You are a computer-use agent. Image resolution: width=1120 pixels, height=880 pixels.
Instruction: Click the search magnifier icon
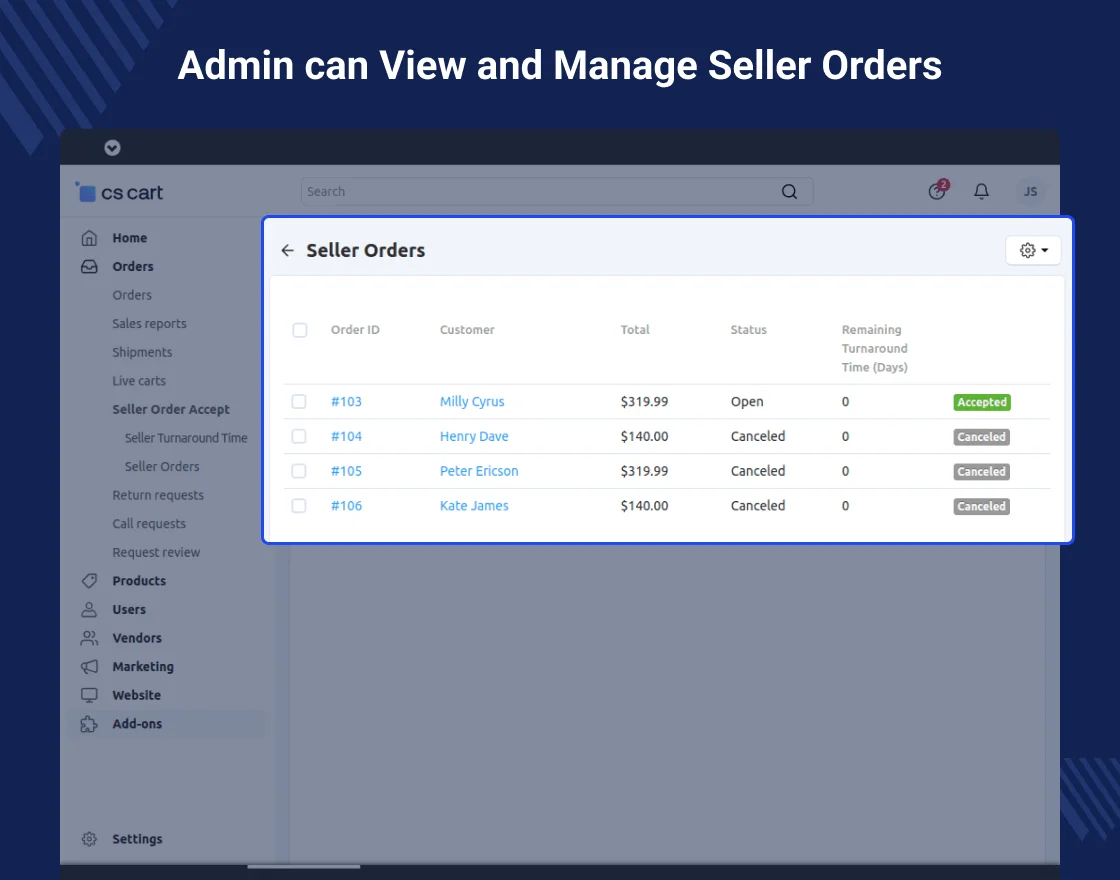click(789, 192)
